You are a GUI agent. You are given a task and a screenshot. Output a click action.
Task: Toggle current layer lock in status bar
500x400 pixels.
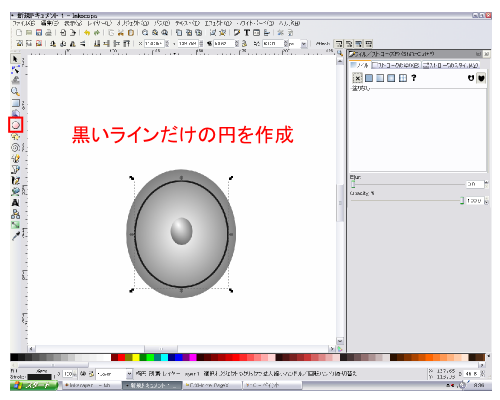pos(91,374)
